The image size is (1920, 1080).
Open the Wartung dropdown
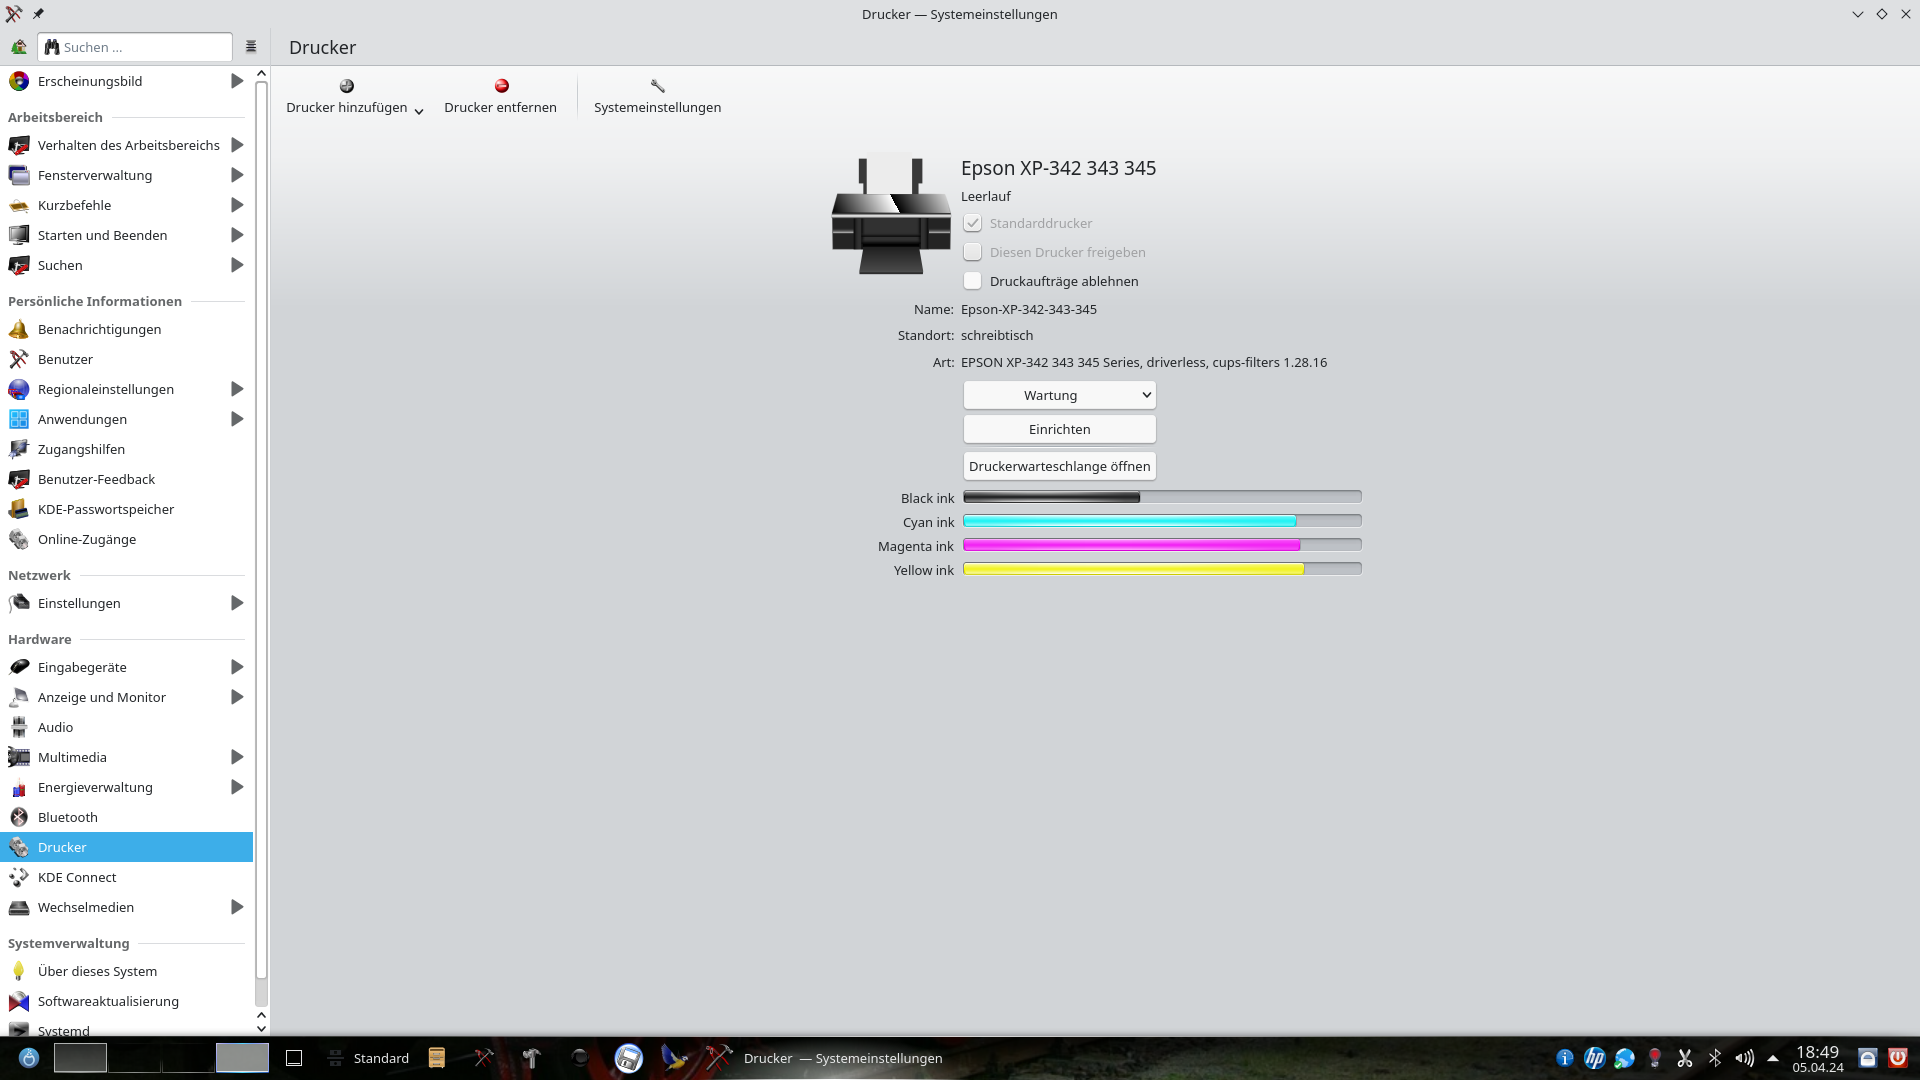(1060, 395)
